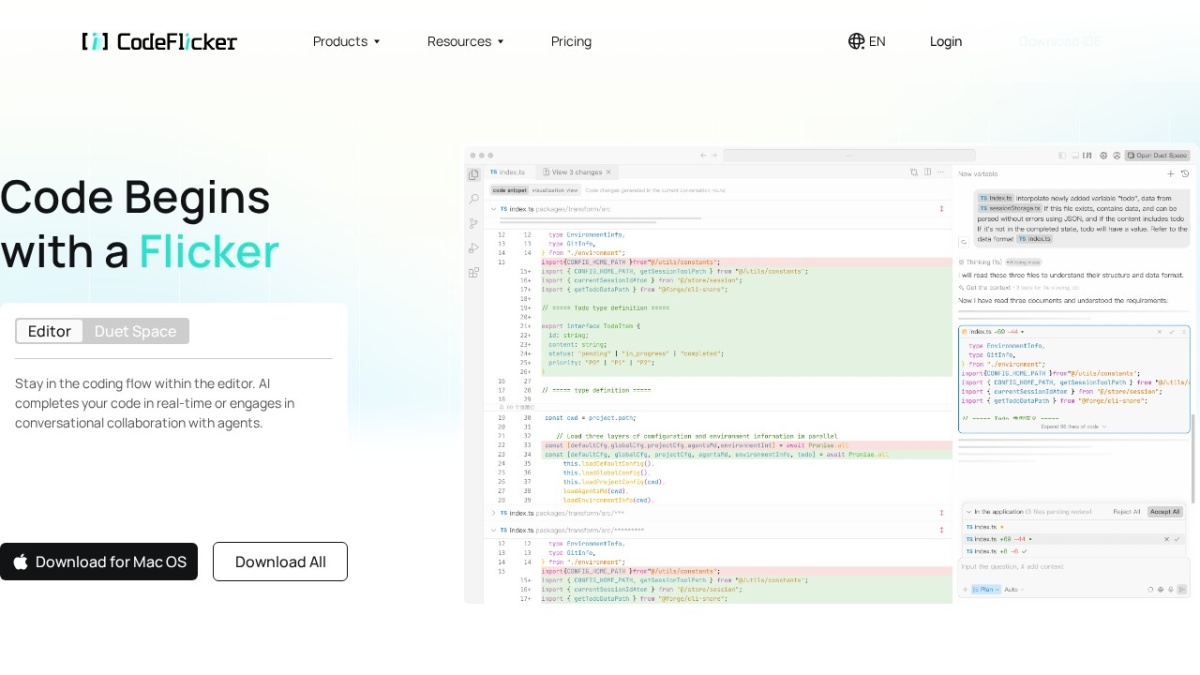Click the EN language globe selector
Screen dimensions: 1200x675
[x=866, y=41]
